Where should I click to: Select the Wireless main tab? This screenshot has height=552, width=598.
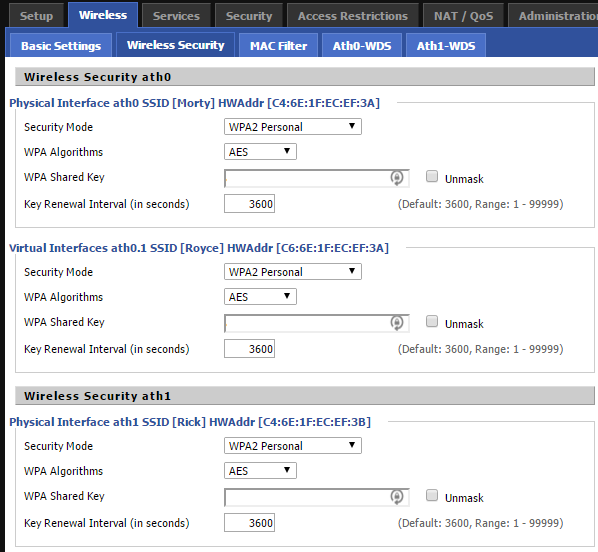103,15
